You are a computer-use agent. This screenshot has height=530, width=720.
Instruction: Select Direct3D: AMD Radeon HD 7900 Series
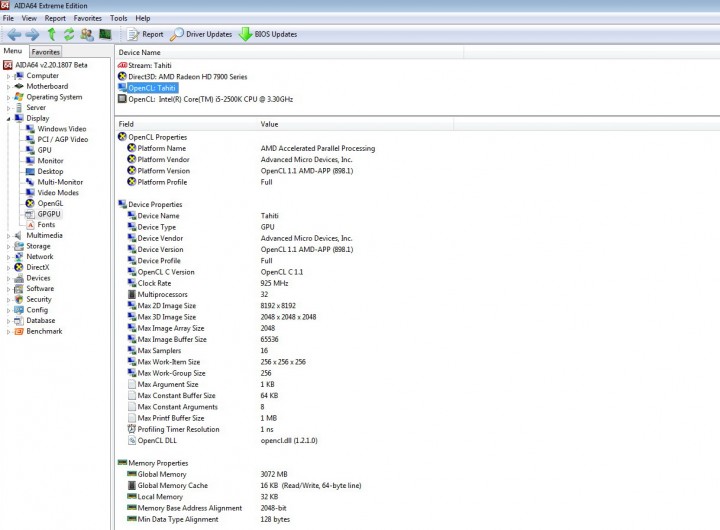coord(183,77)
